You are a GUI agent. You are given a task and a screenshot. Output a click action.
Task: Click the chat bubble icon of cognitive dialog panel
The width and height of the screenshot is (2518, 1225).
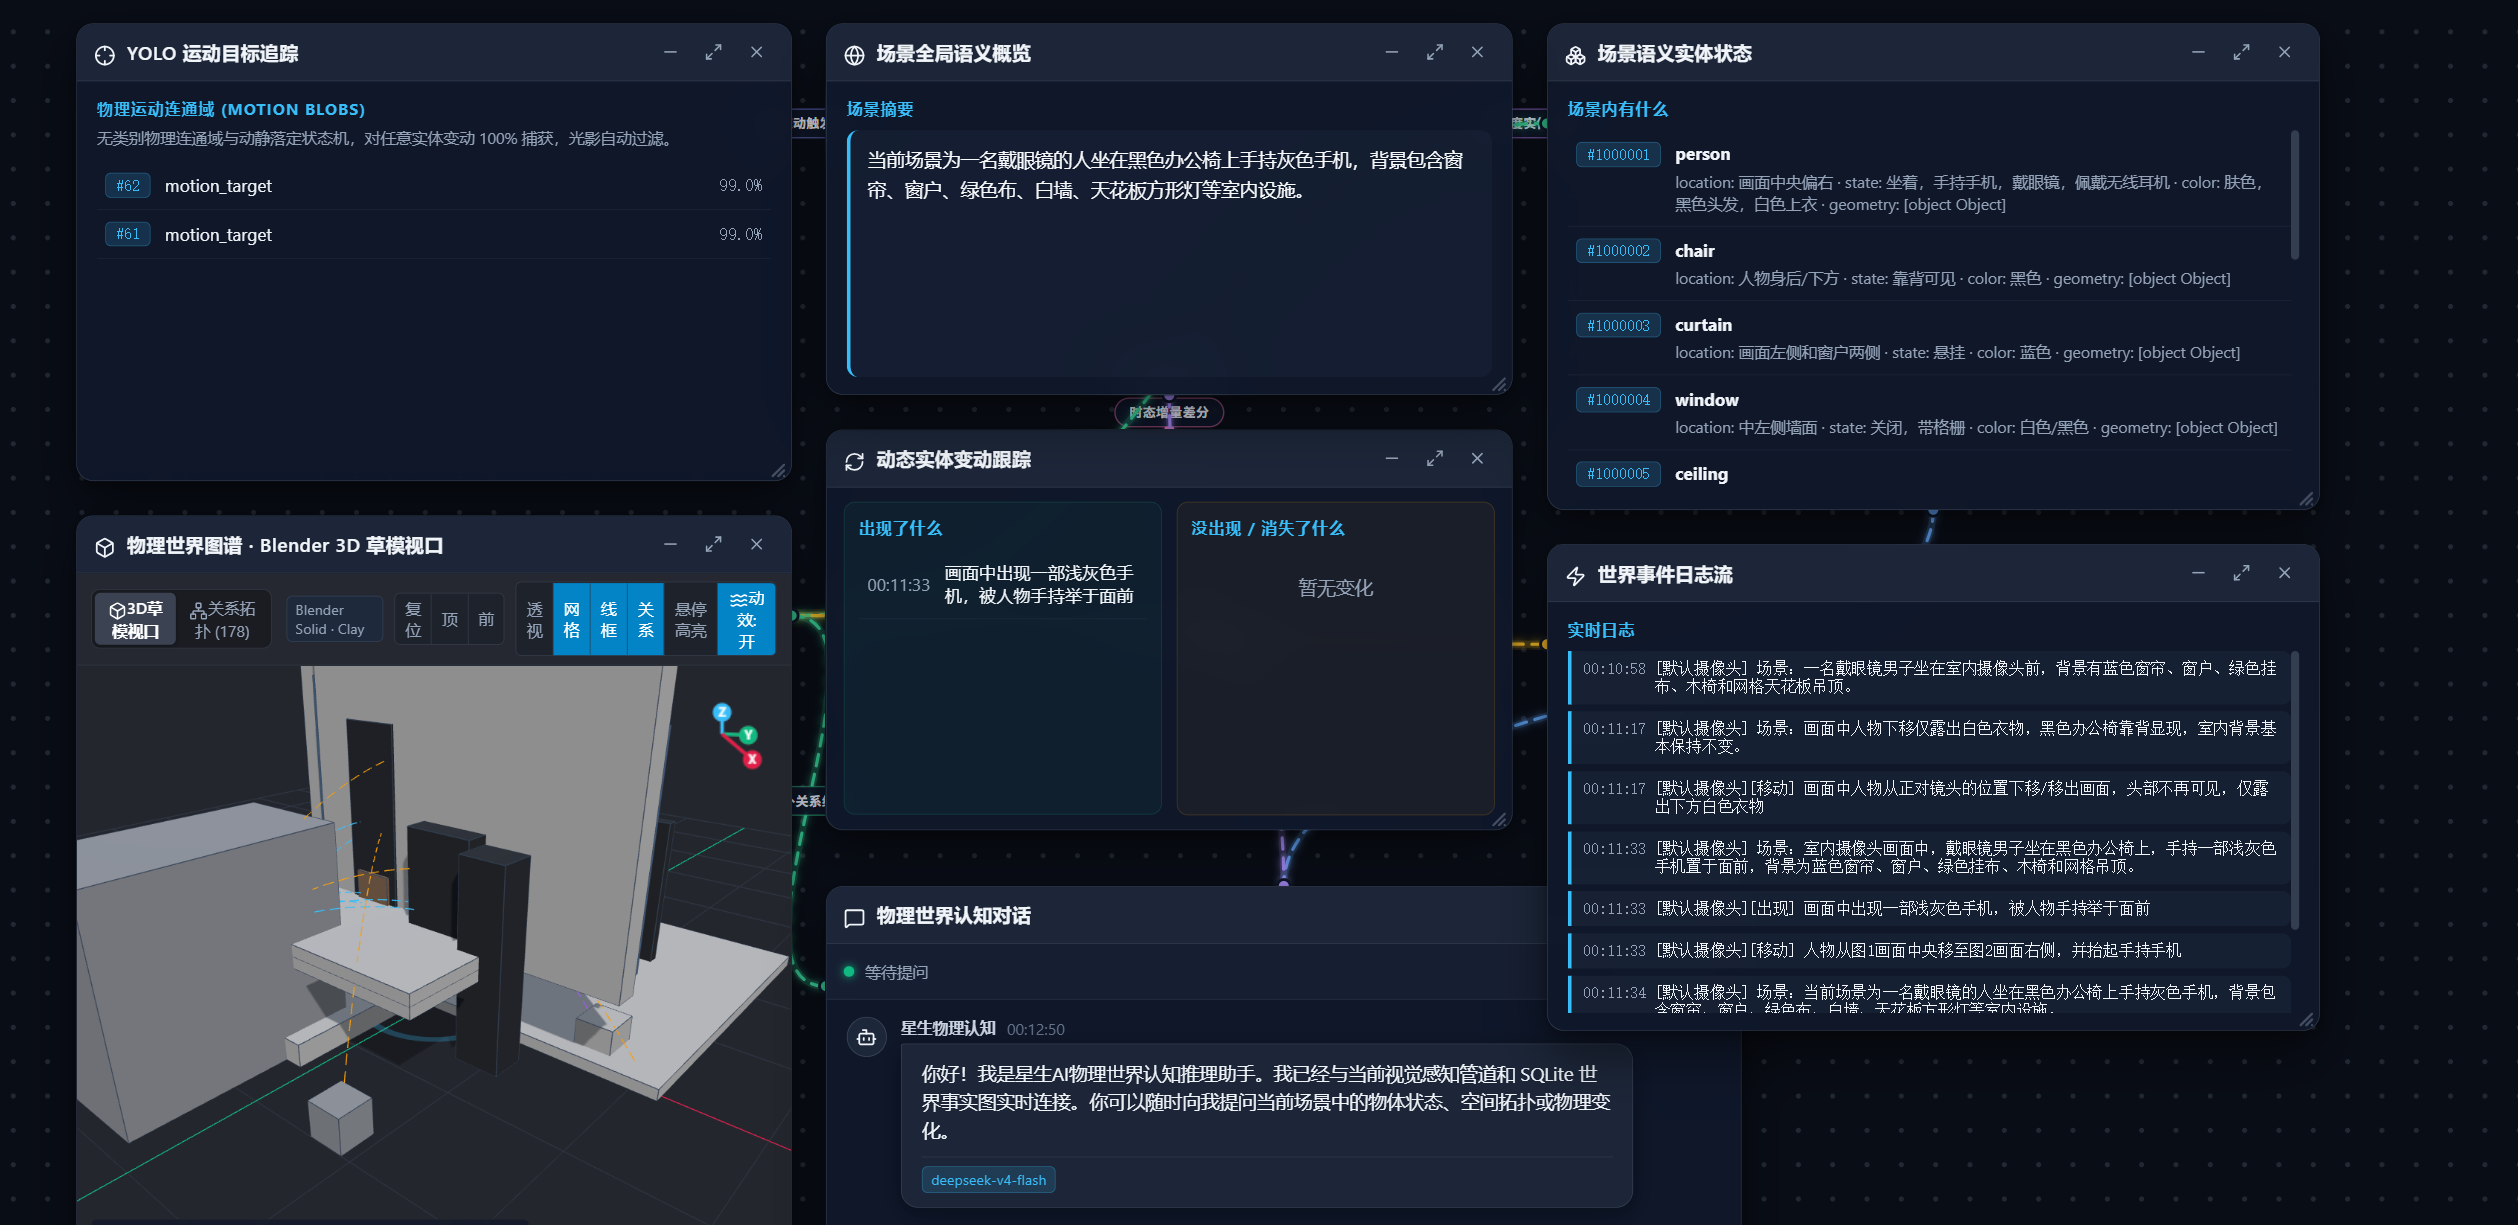[x=854, y=918]
